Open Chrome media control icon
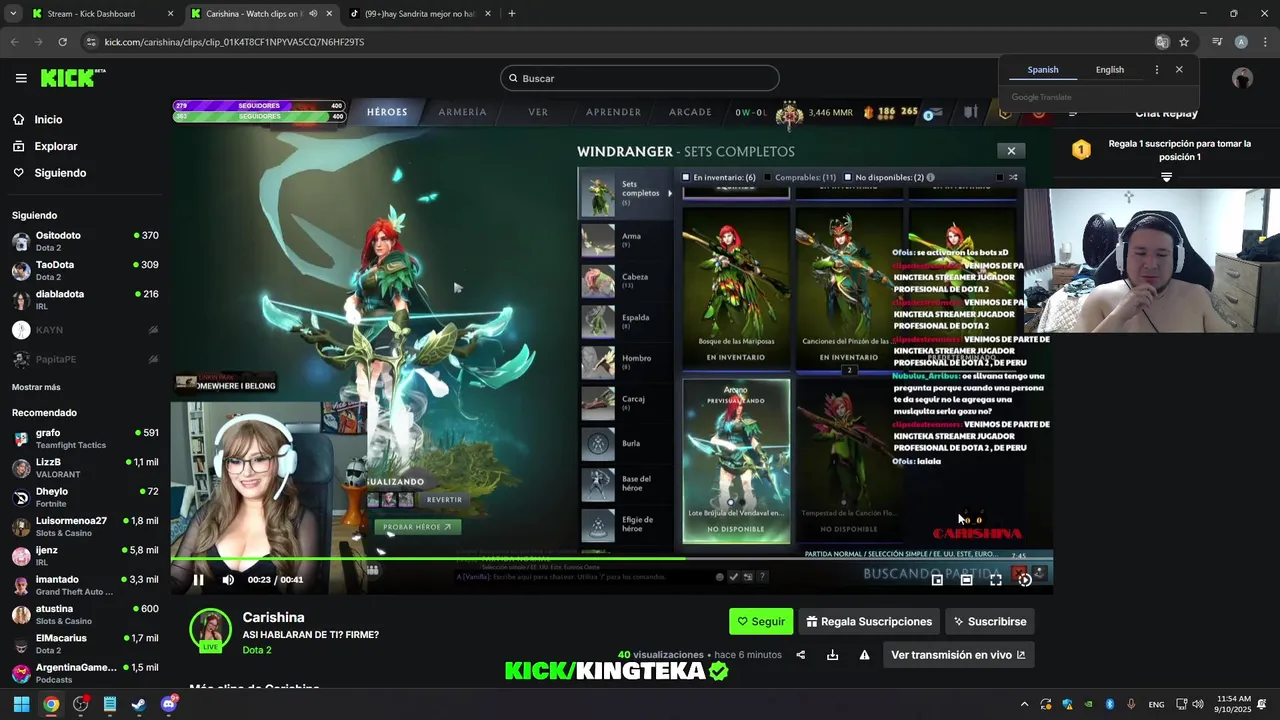 1217,42
